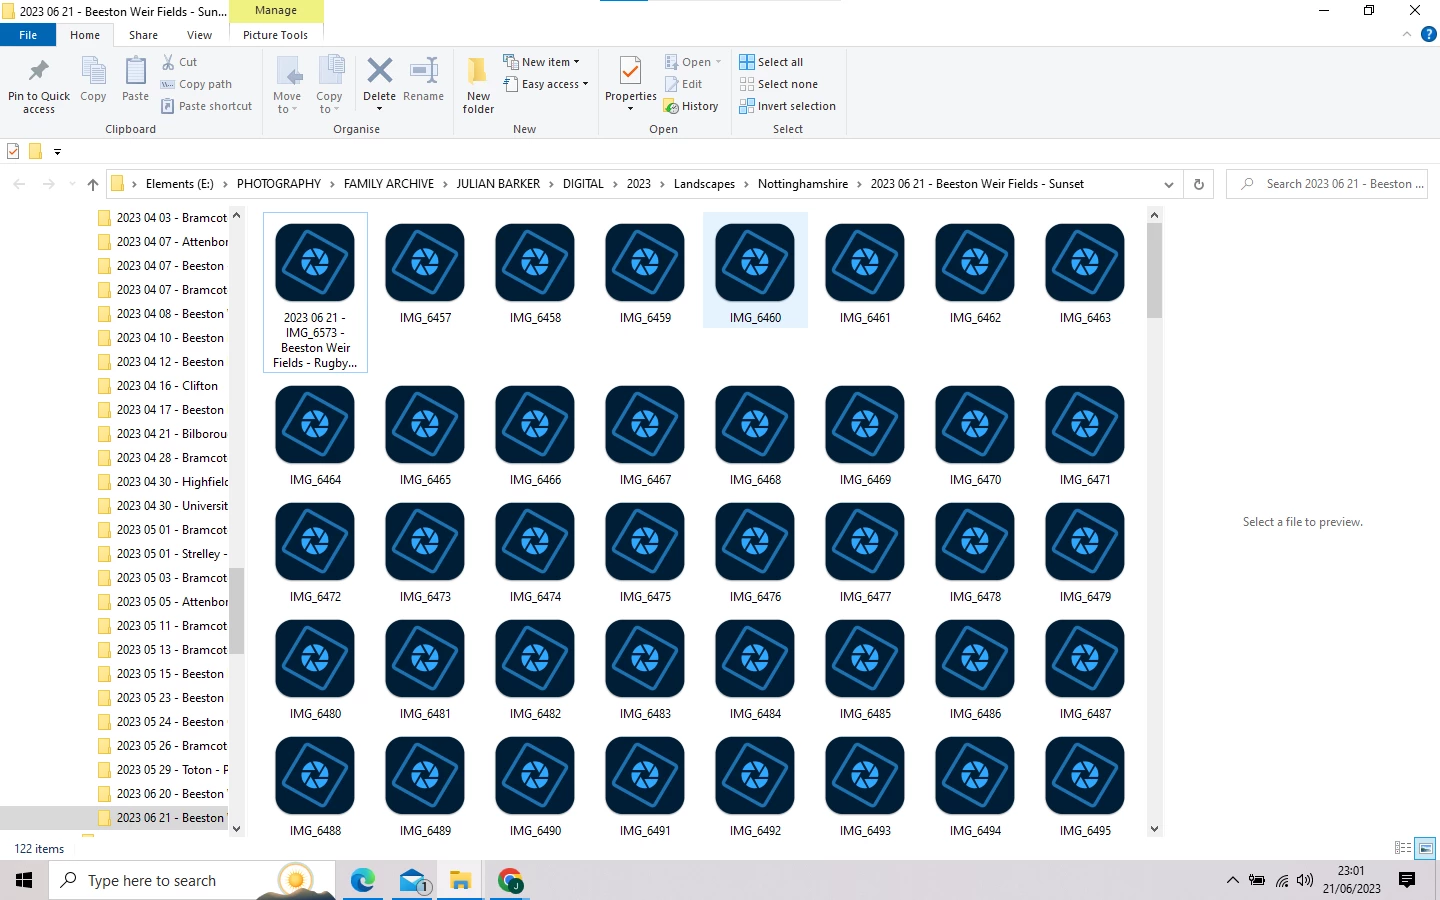Open Properties with the checkmark icon

click(630, 84)
